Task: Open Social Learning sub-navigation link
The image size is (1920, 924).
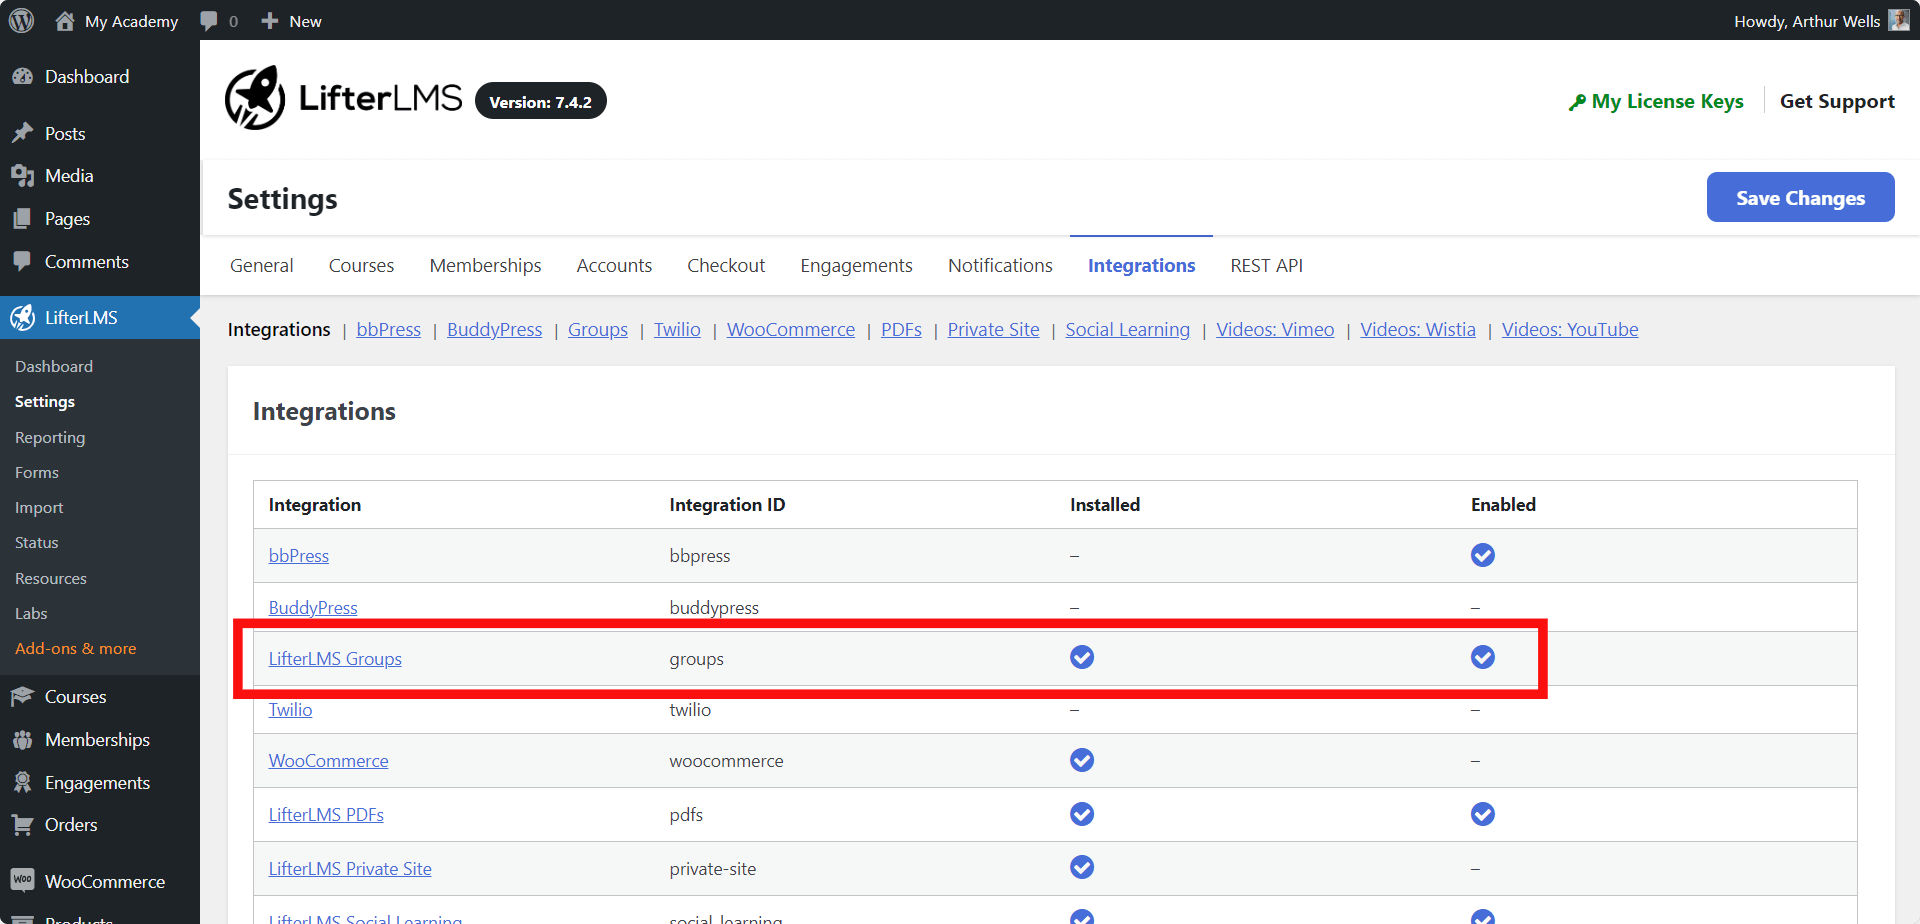Action: 1127,330
